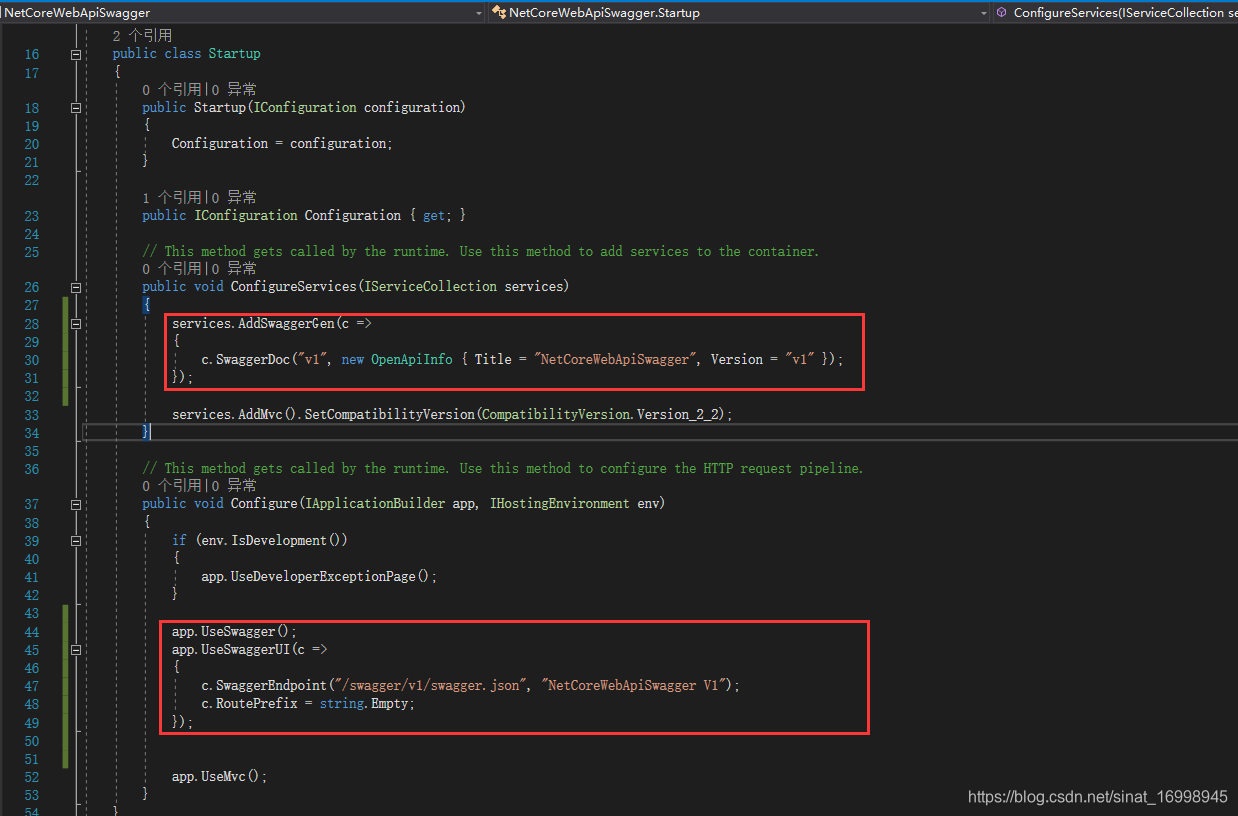Open '1 个引用' CodeLens above the Configuration property

click(172, 198)
